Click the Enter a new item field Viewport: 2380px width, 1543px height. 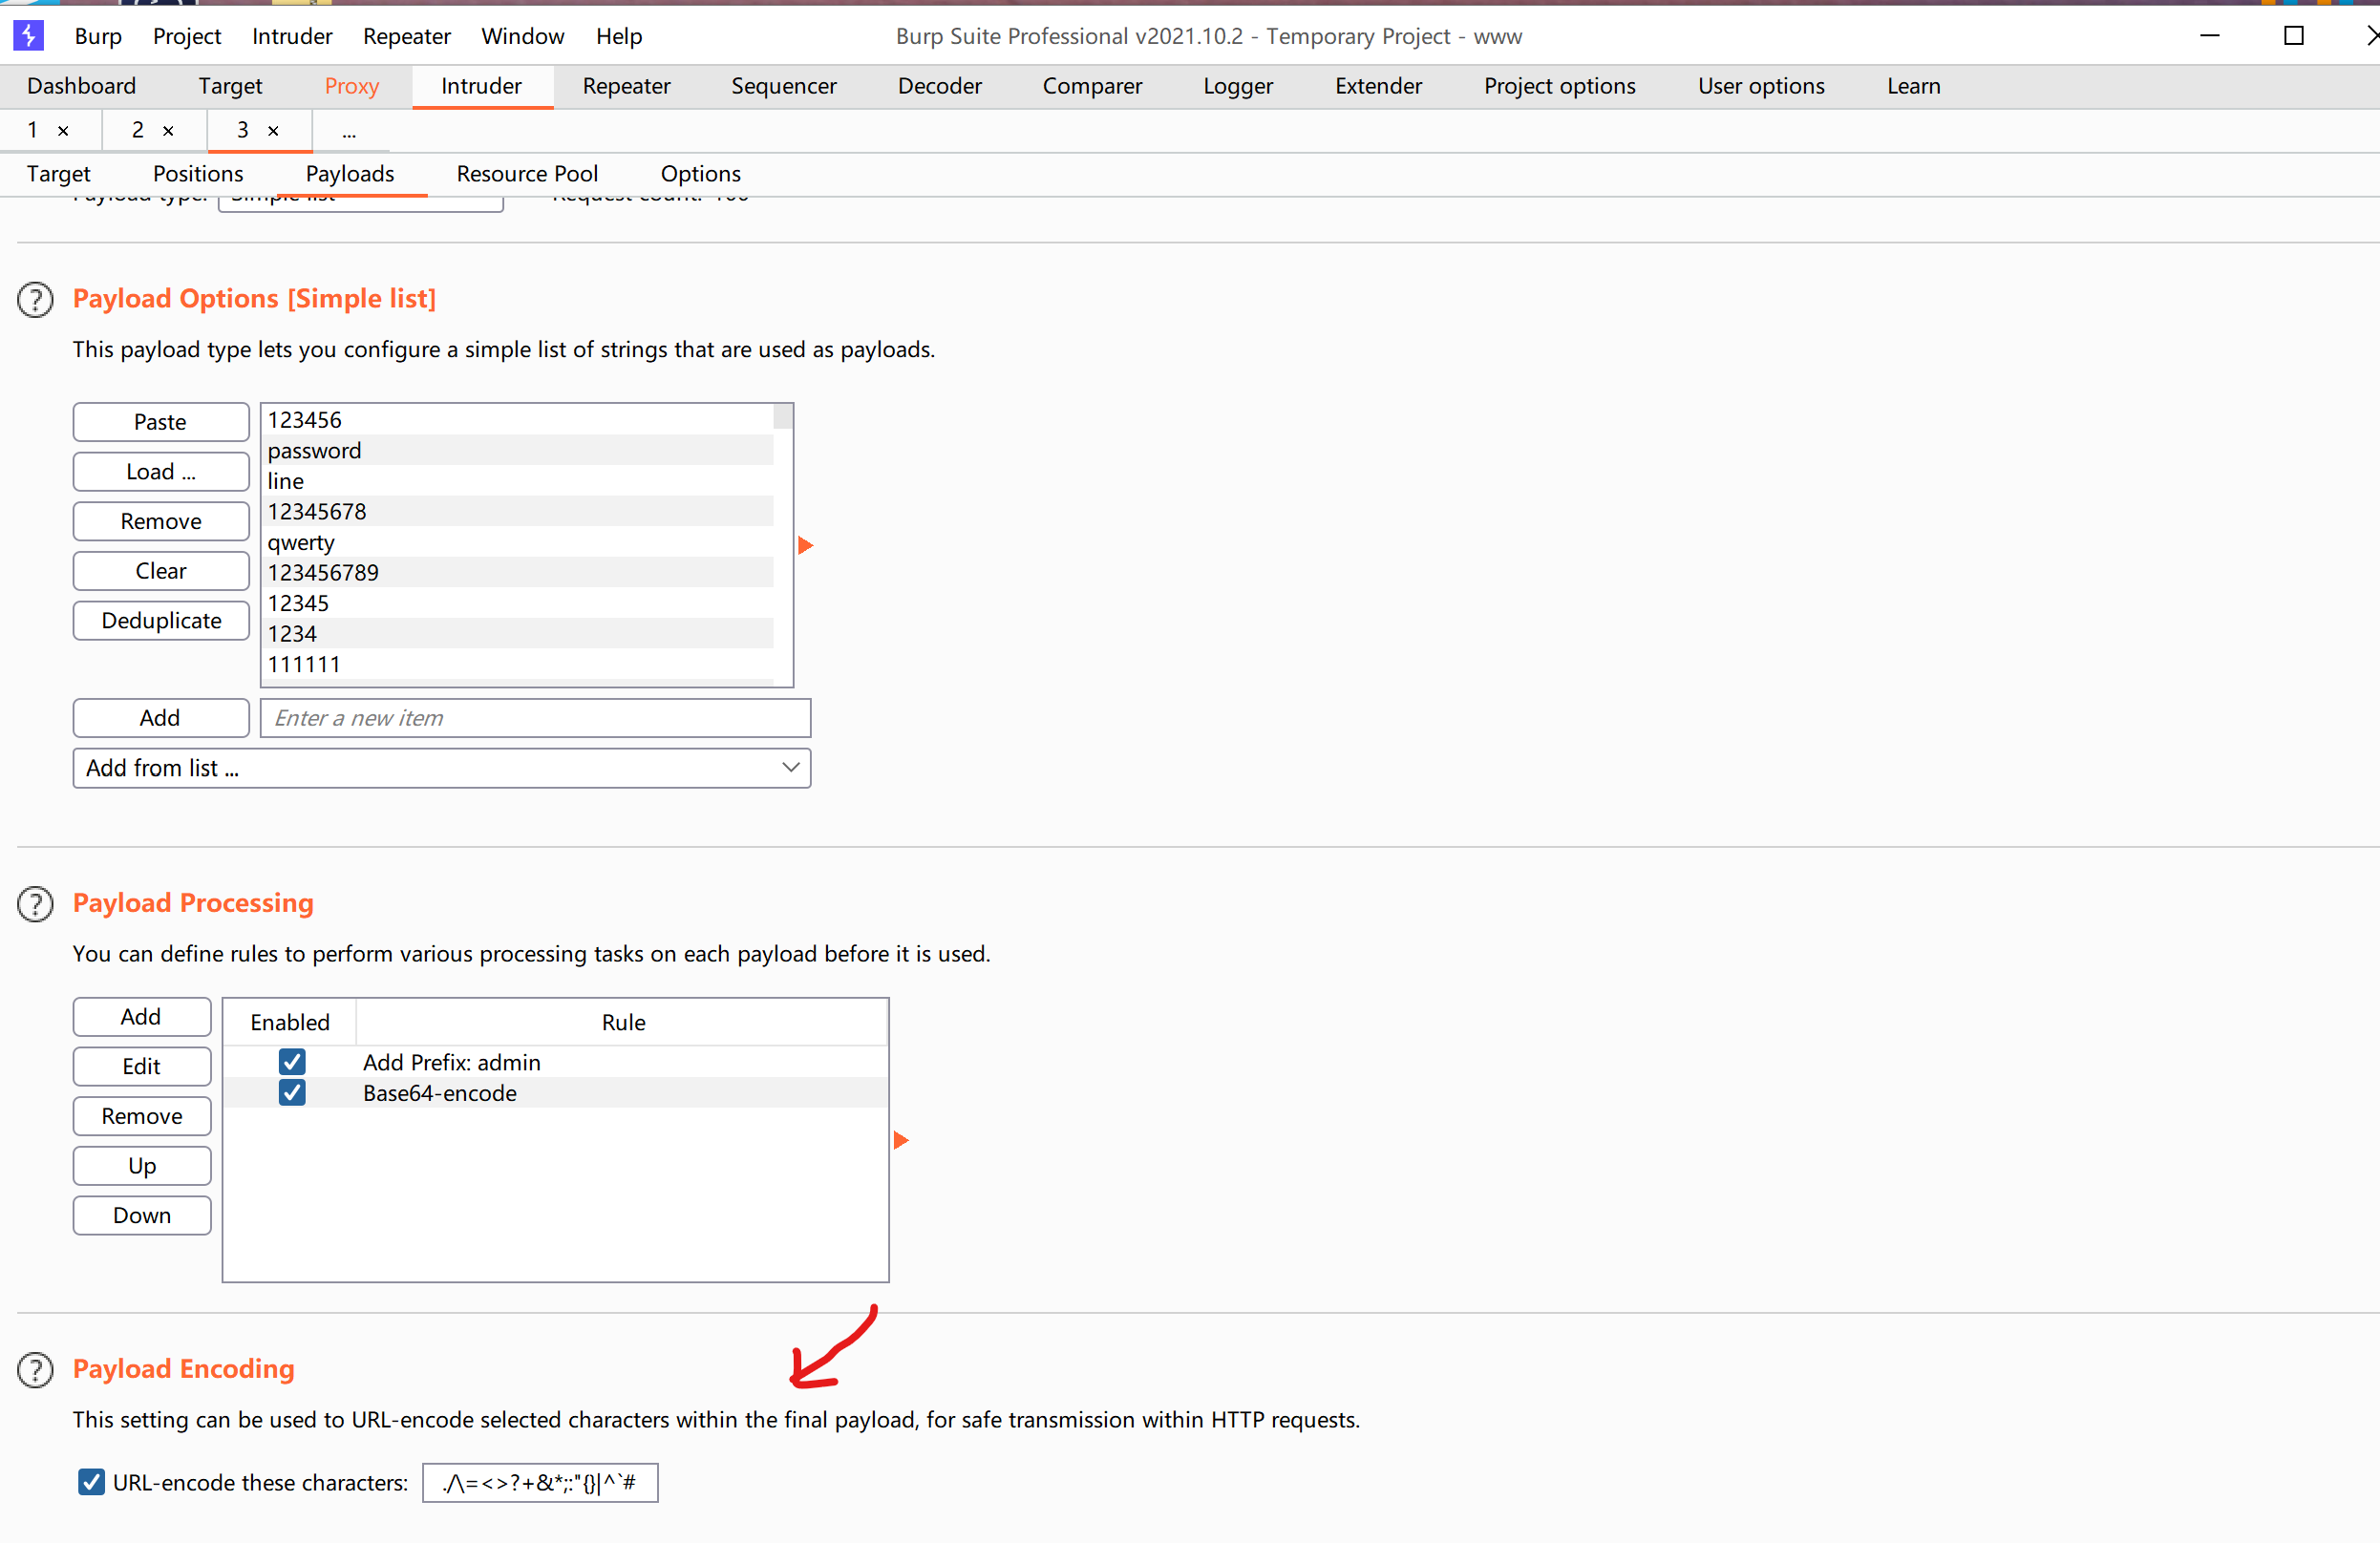[x=535, y=718]
